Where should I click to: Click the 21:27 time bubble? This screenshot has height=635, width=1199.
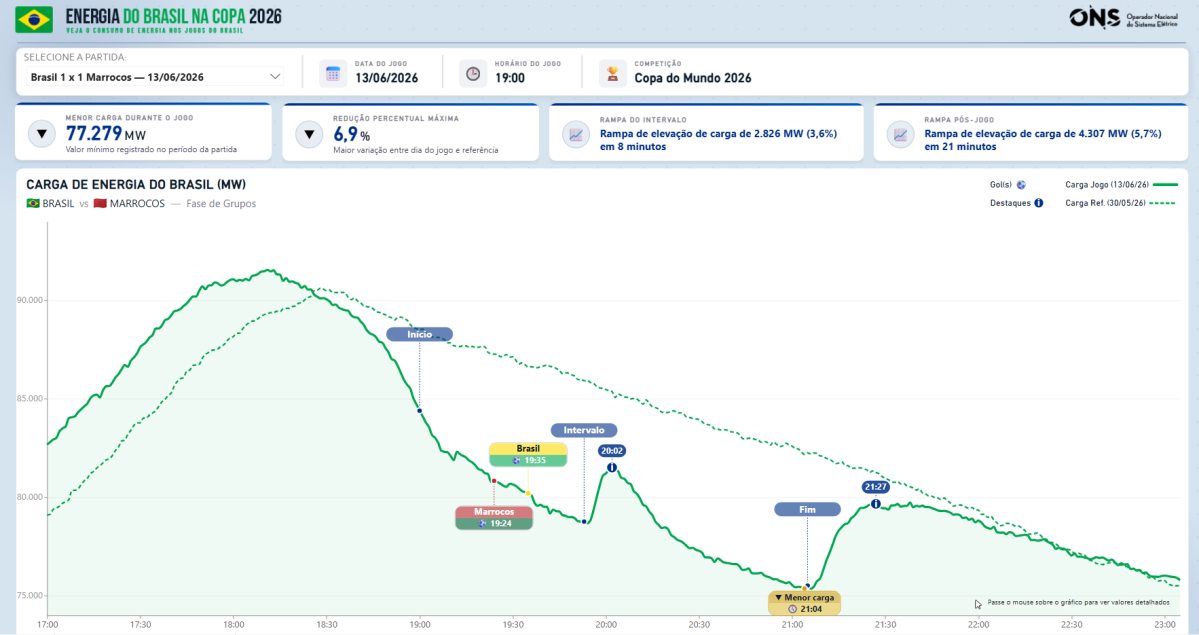pyautogui.click(x=876, y=487)
